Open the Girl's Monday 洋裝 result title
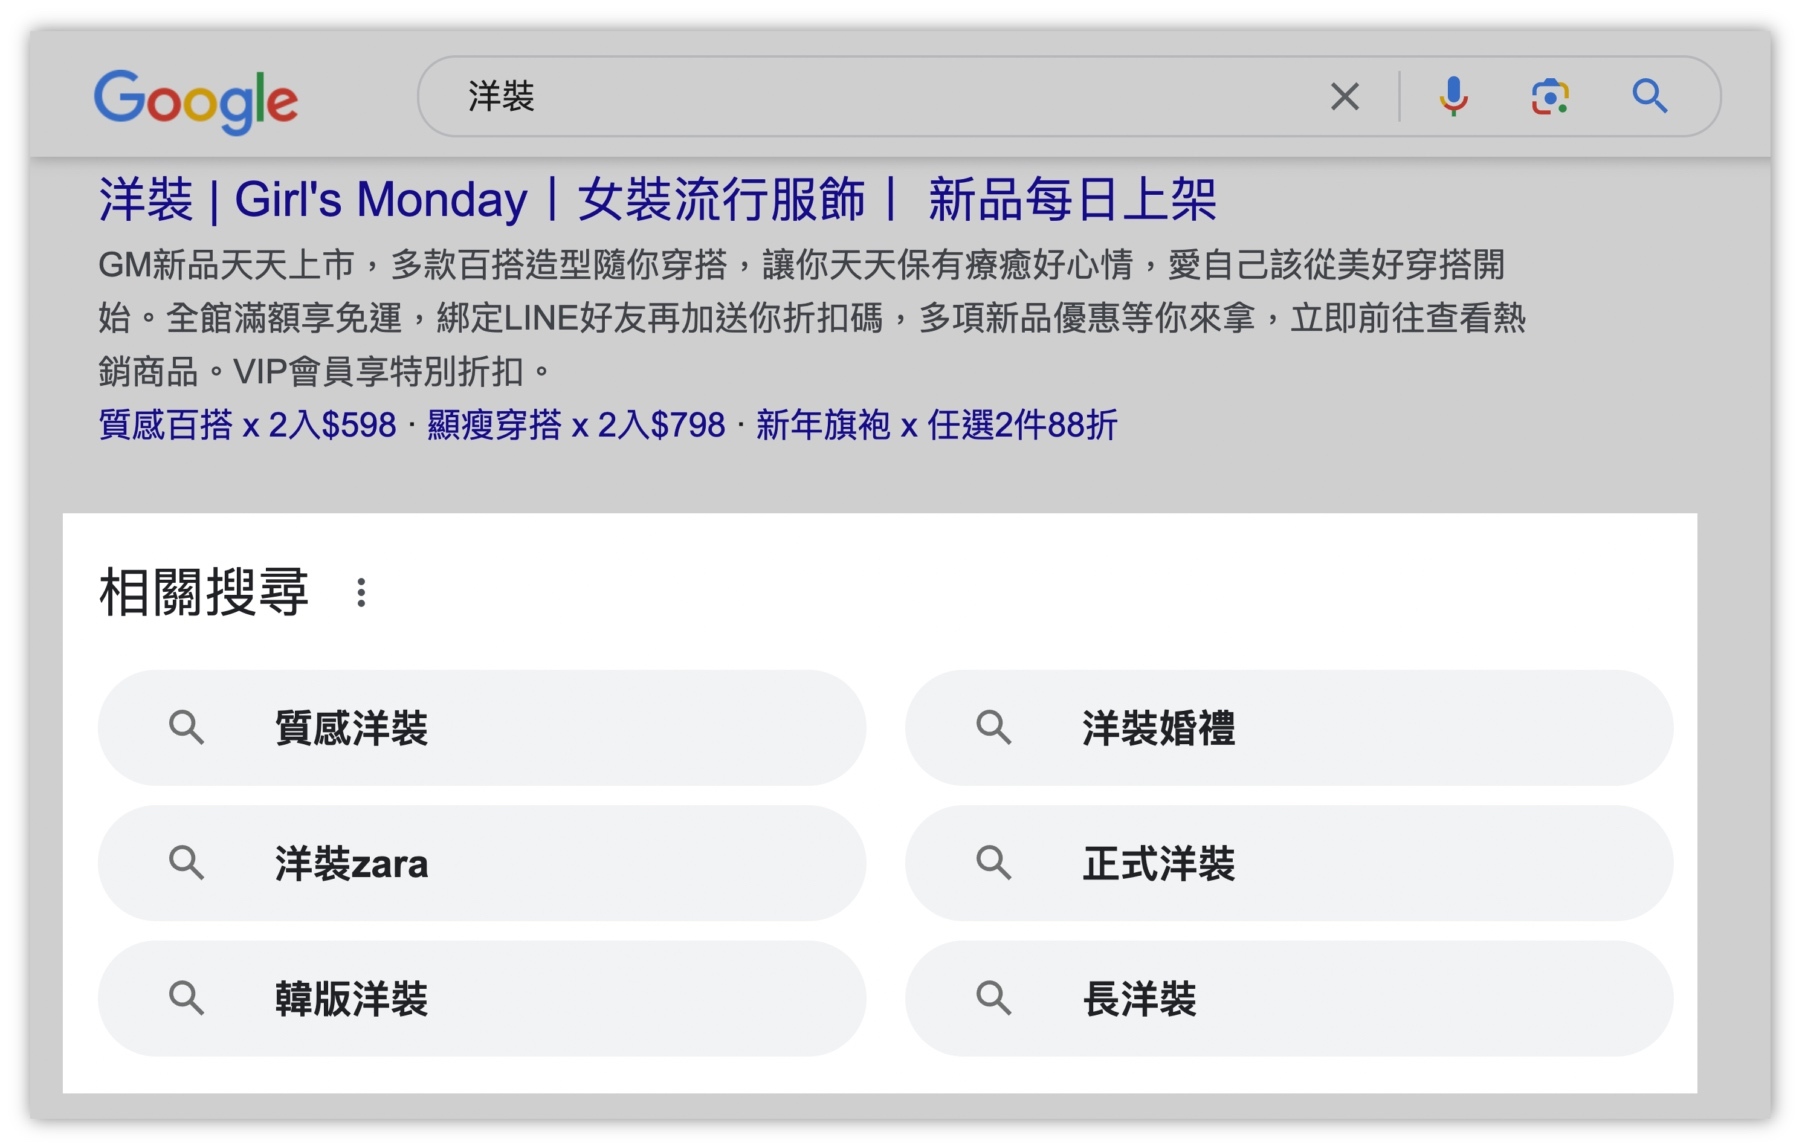 pos(657,199)
